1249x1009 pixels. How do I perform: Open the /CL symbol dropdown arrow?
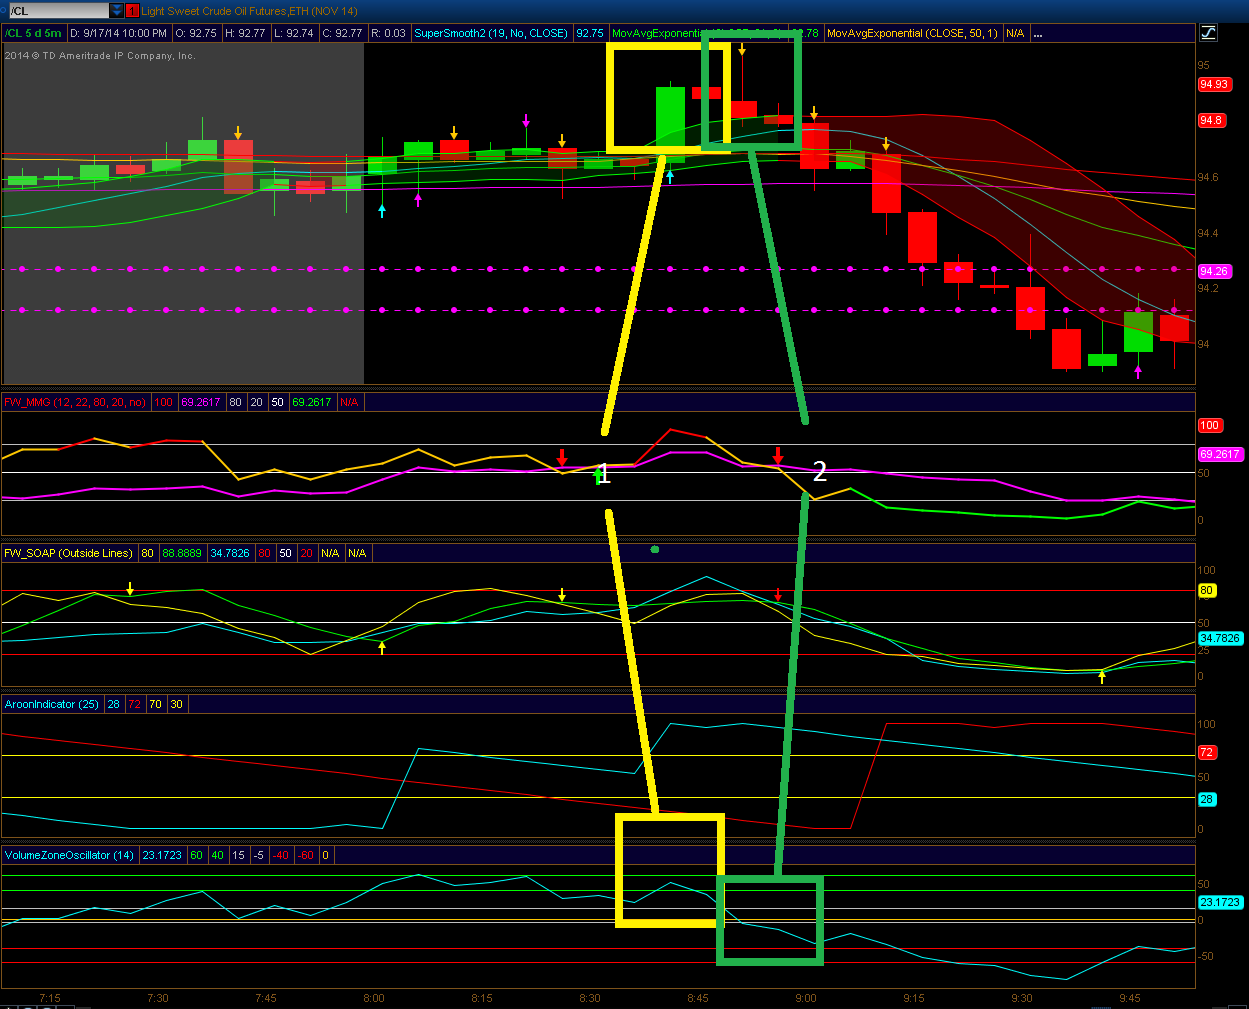[117, 11]
